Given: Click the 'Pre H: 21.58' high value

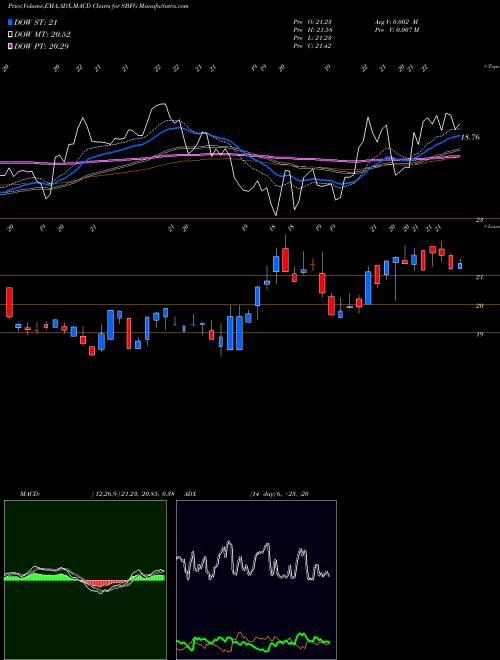Looking at the screenshot, I should 312,30.
